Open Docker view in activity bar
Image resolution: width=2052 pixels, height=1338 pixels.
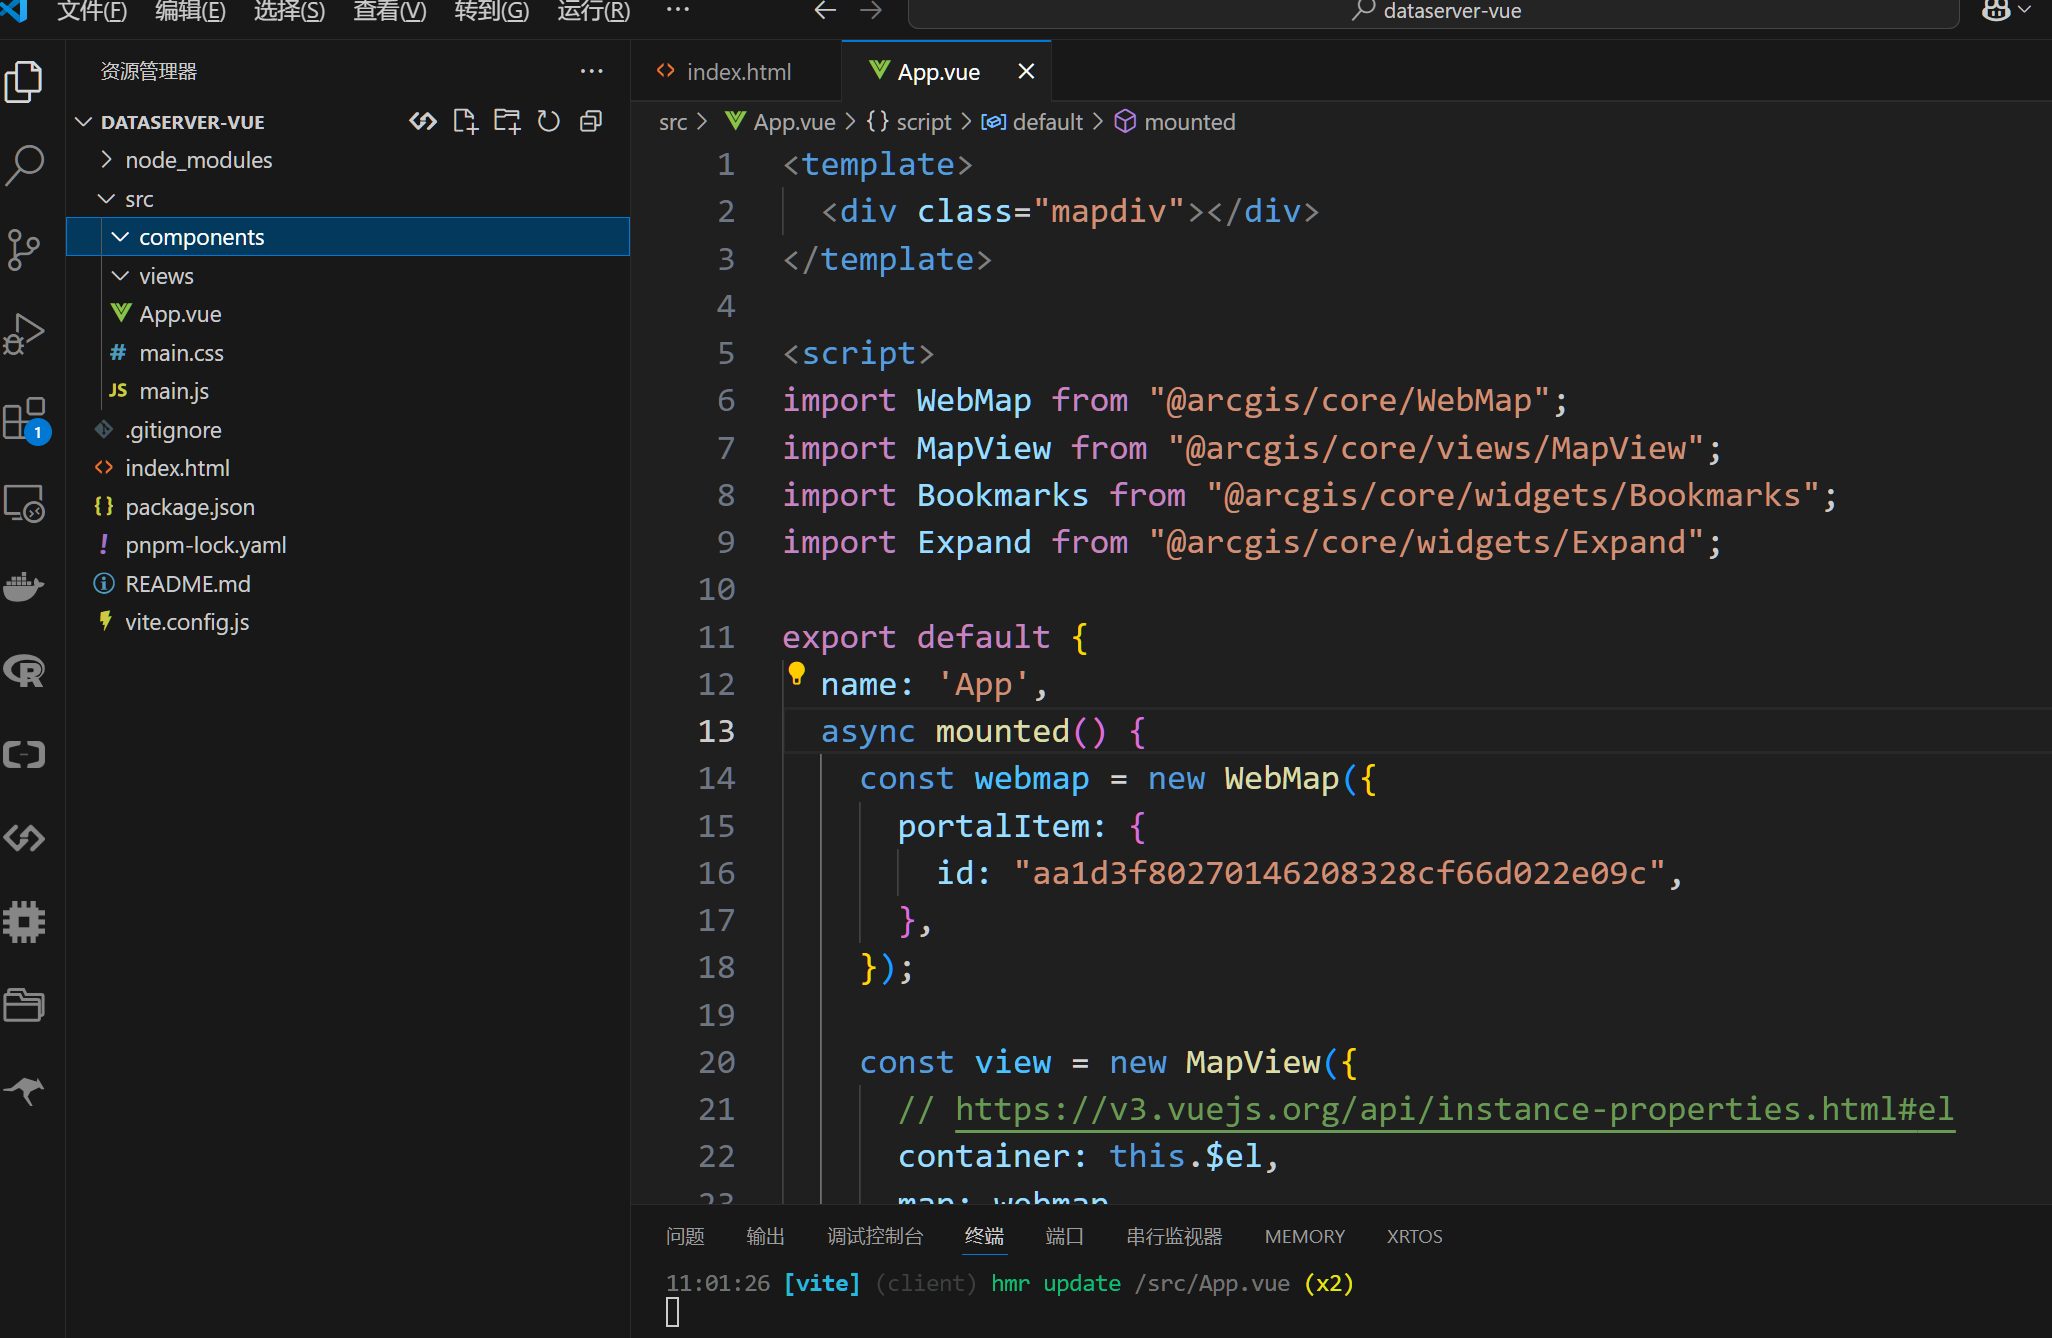(x=24, y=587)
